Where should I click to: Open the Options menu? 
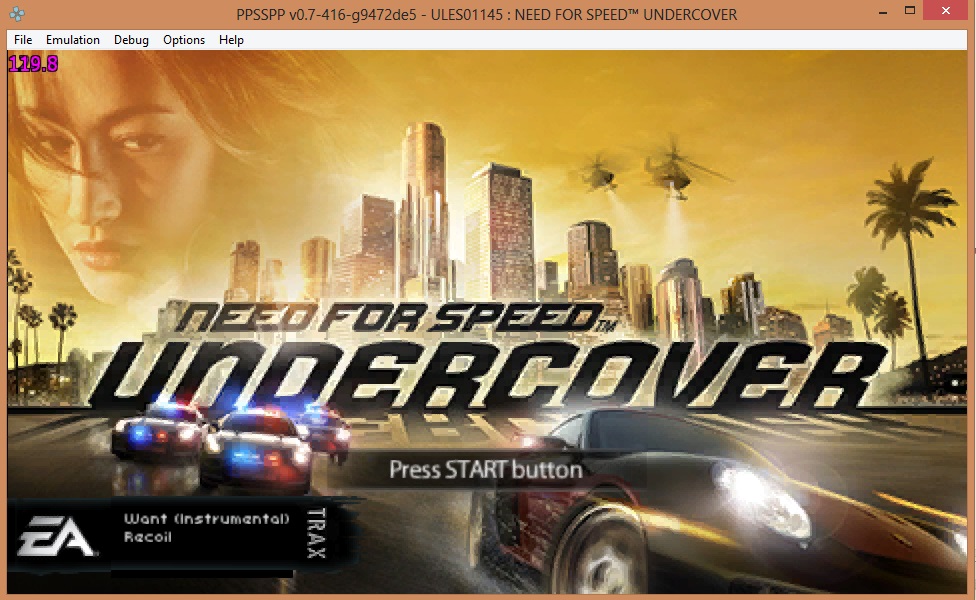point(184,40)
